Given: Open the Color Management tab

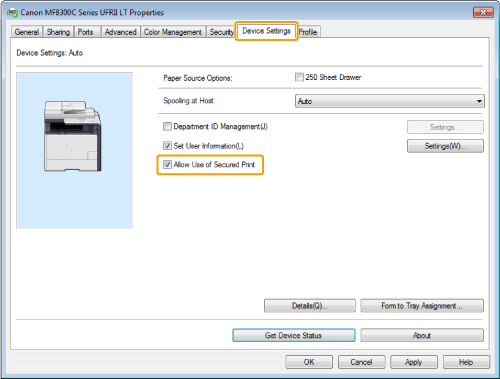Looking at the screenshot, I should pos(173,32).
